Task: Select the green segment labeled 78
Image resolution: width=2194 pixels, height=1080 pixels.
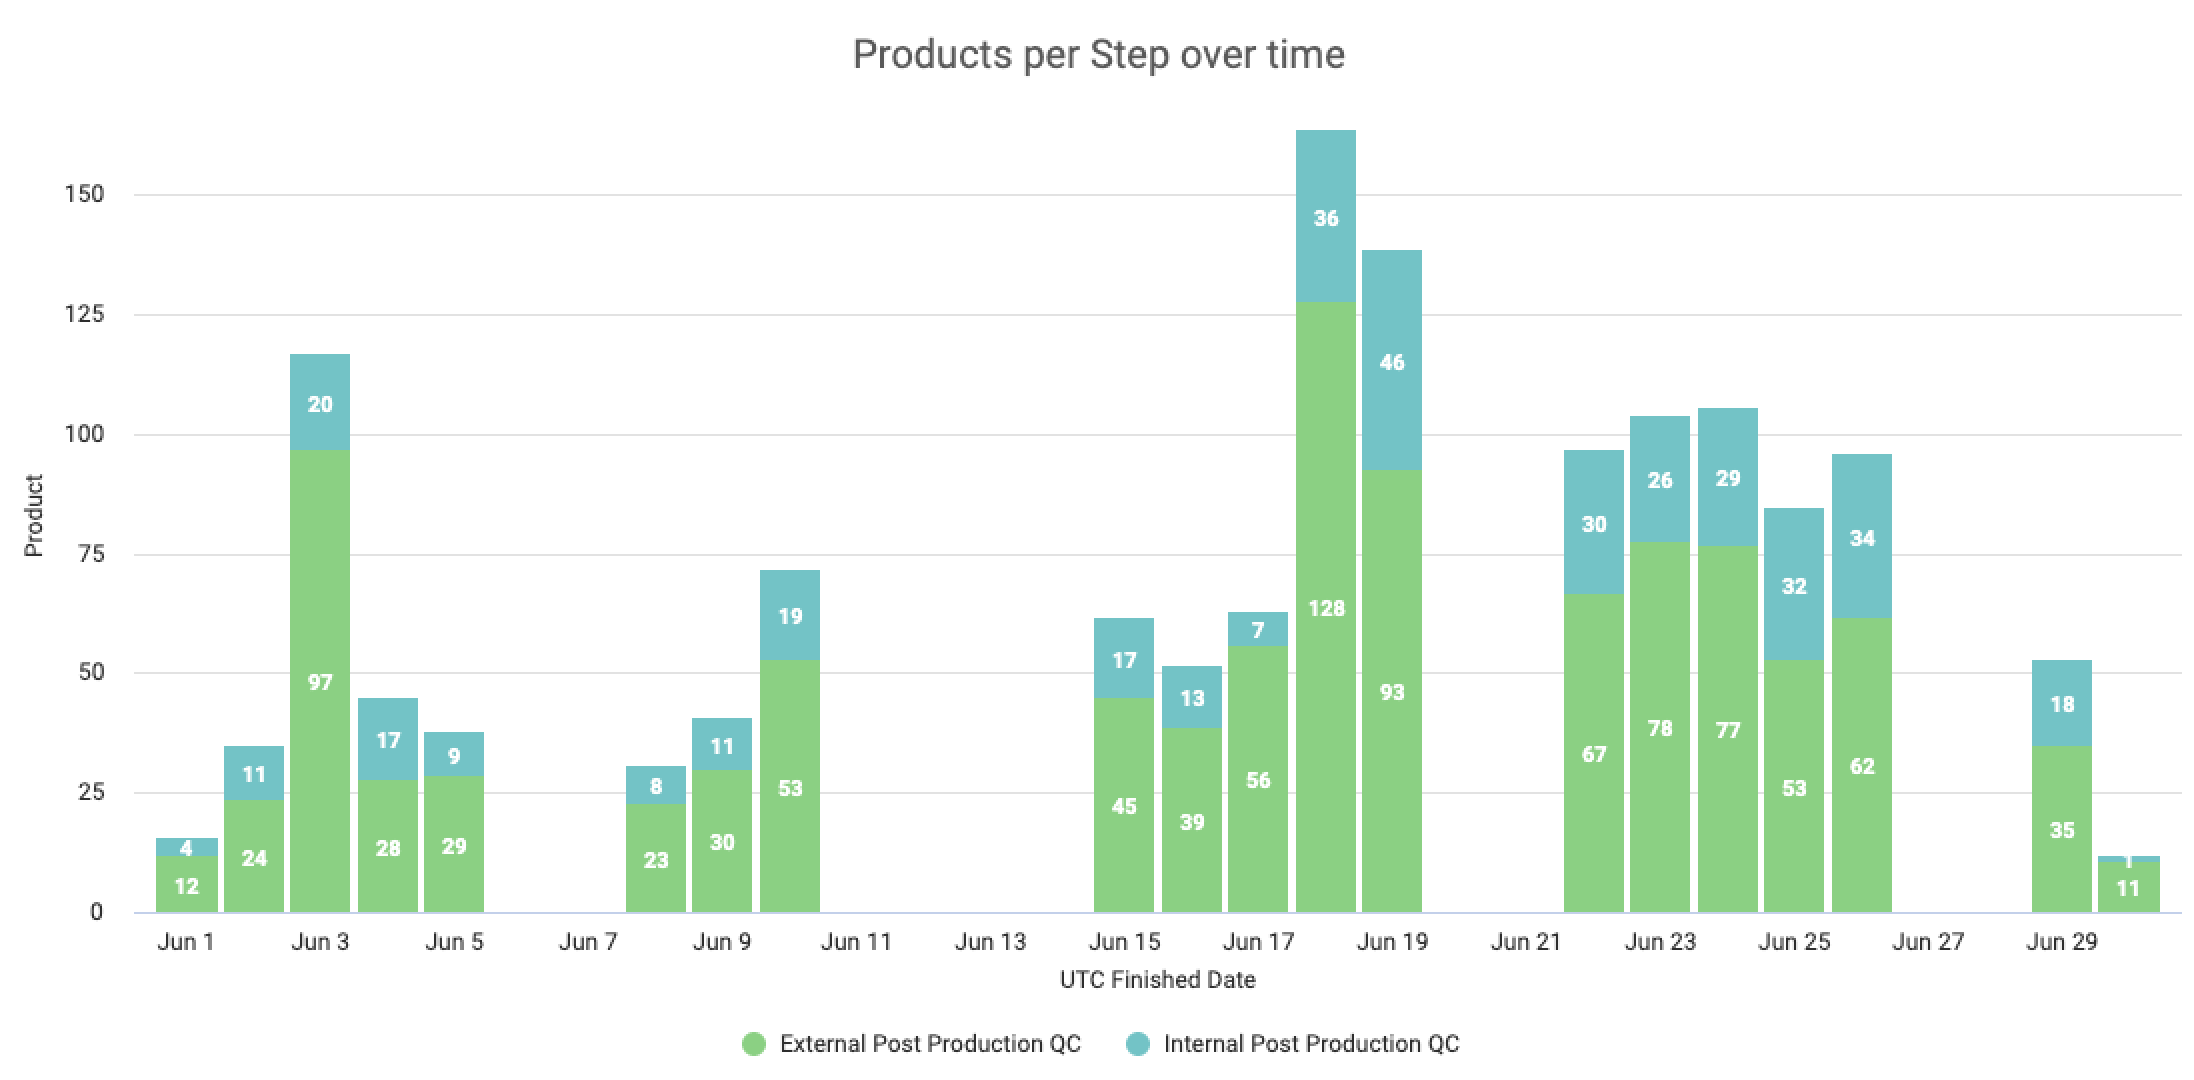Action: click(x=1660, y=727)
